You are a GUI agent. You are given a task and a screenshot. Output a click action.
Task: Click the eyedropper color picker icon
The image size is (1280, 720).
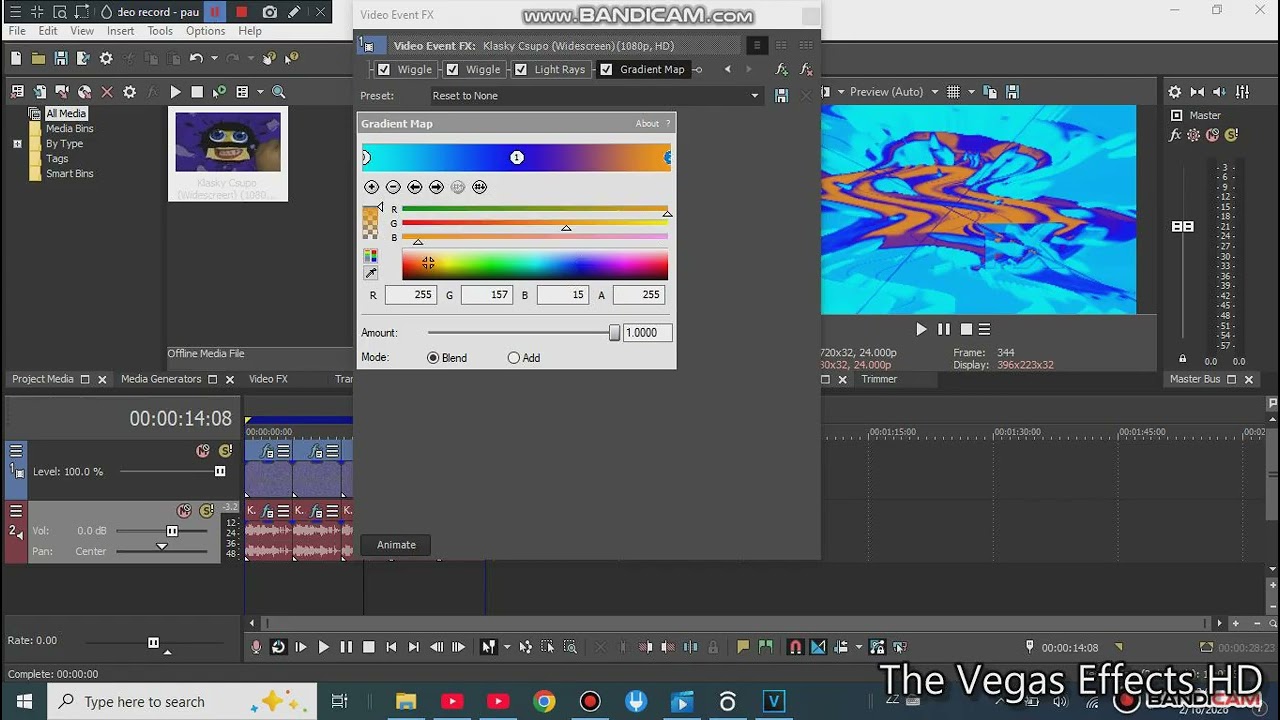[x=371, y=273]
